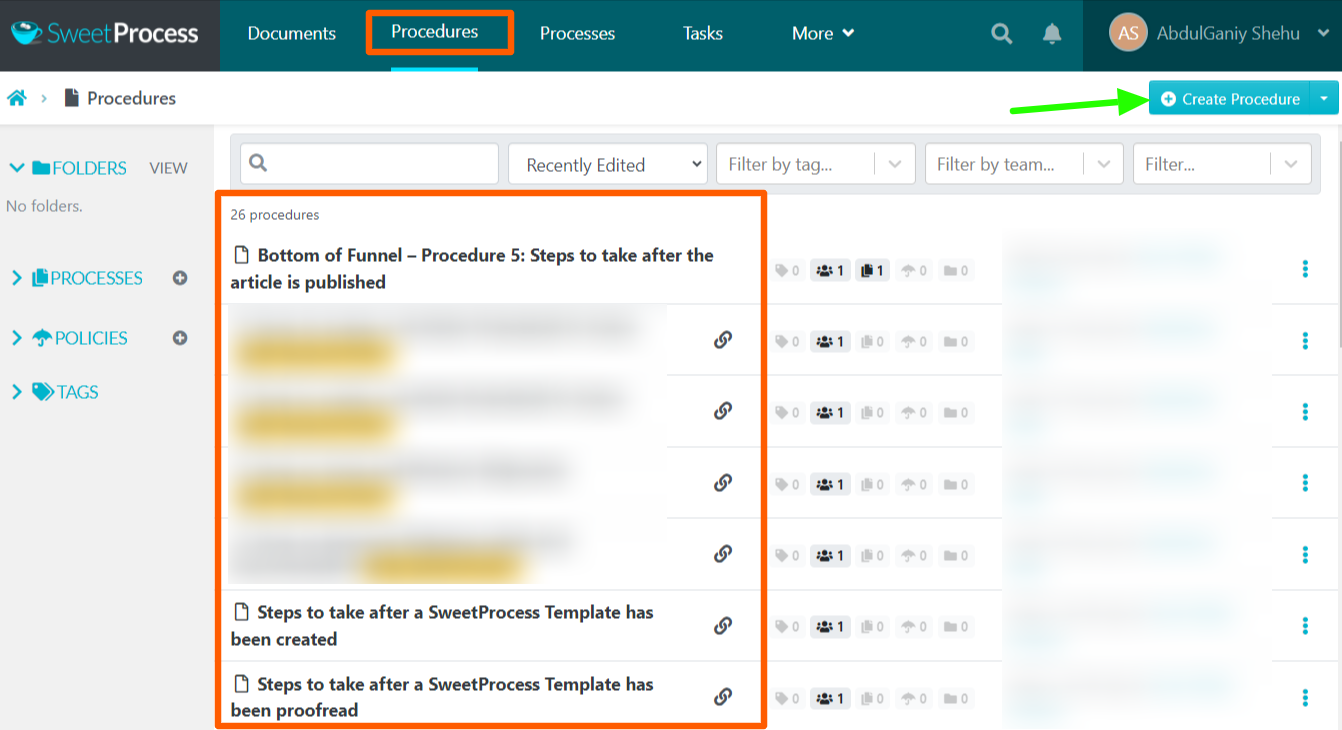Click team badge in 'Template has been proofread' row

[x=830, y=698]
